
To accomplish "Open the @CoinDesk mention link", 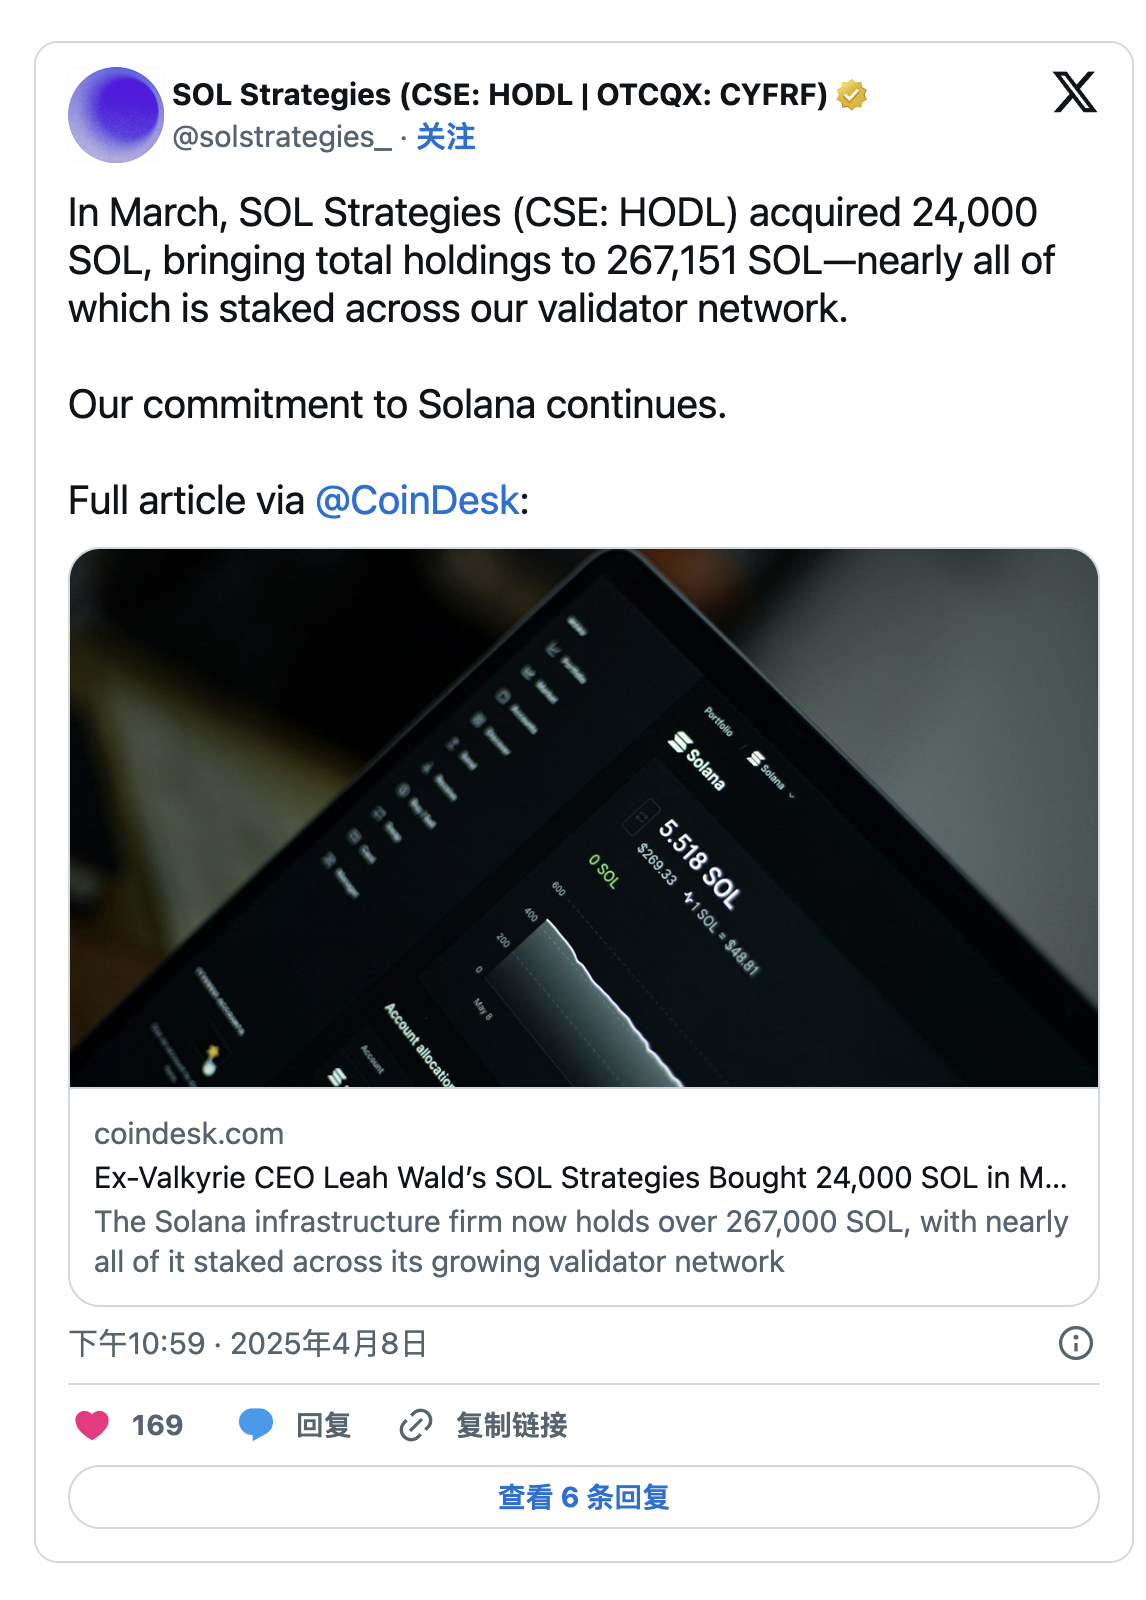I will 417,500.
